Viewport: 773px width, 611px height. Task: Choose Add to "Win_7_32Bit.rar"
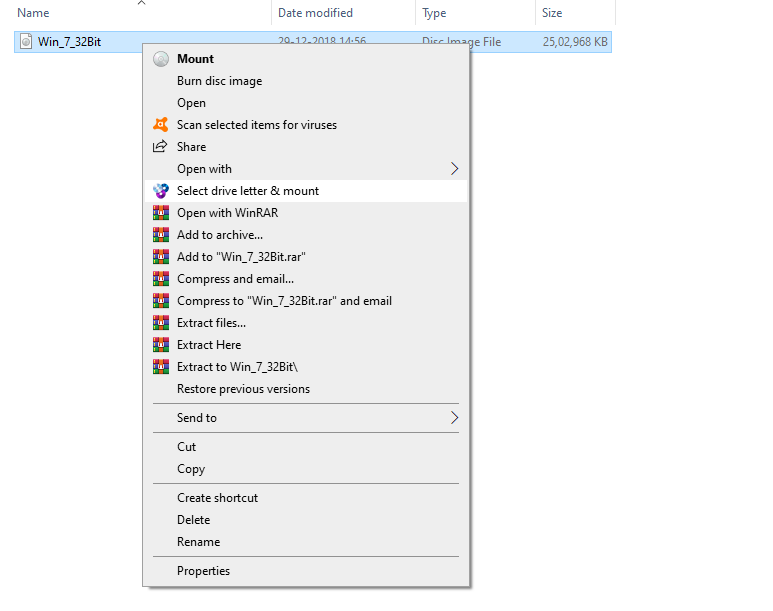[306, 256]
